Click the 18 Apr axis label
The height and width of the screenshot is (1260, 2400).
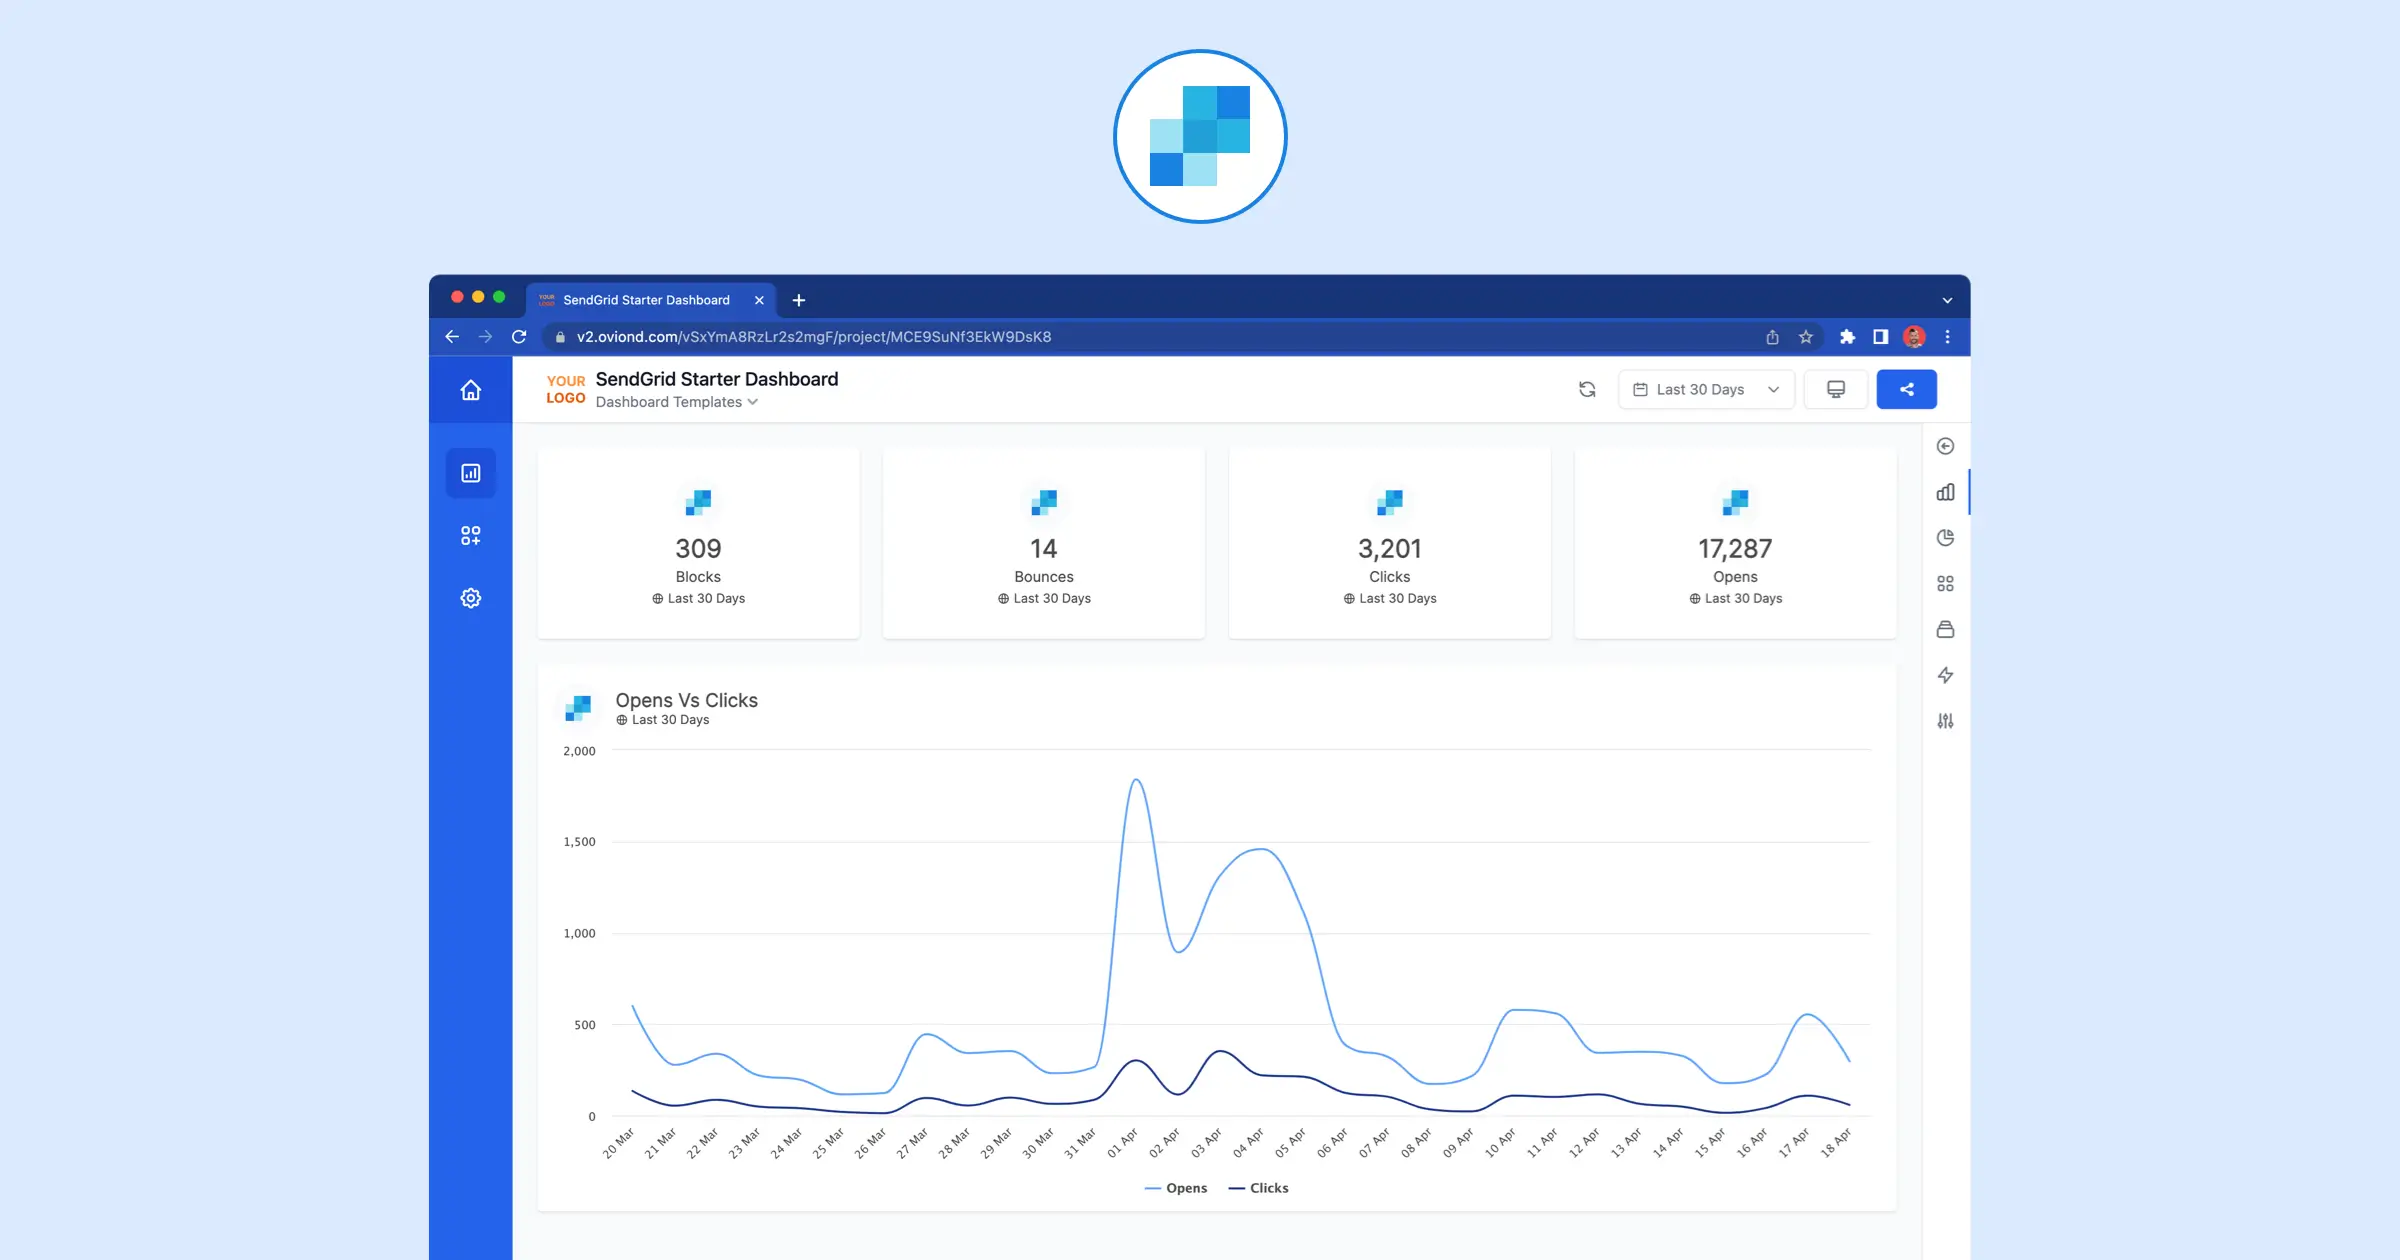1835,1143
